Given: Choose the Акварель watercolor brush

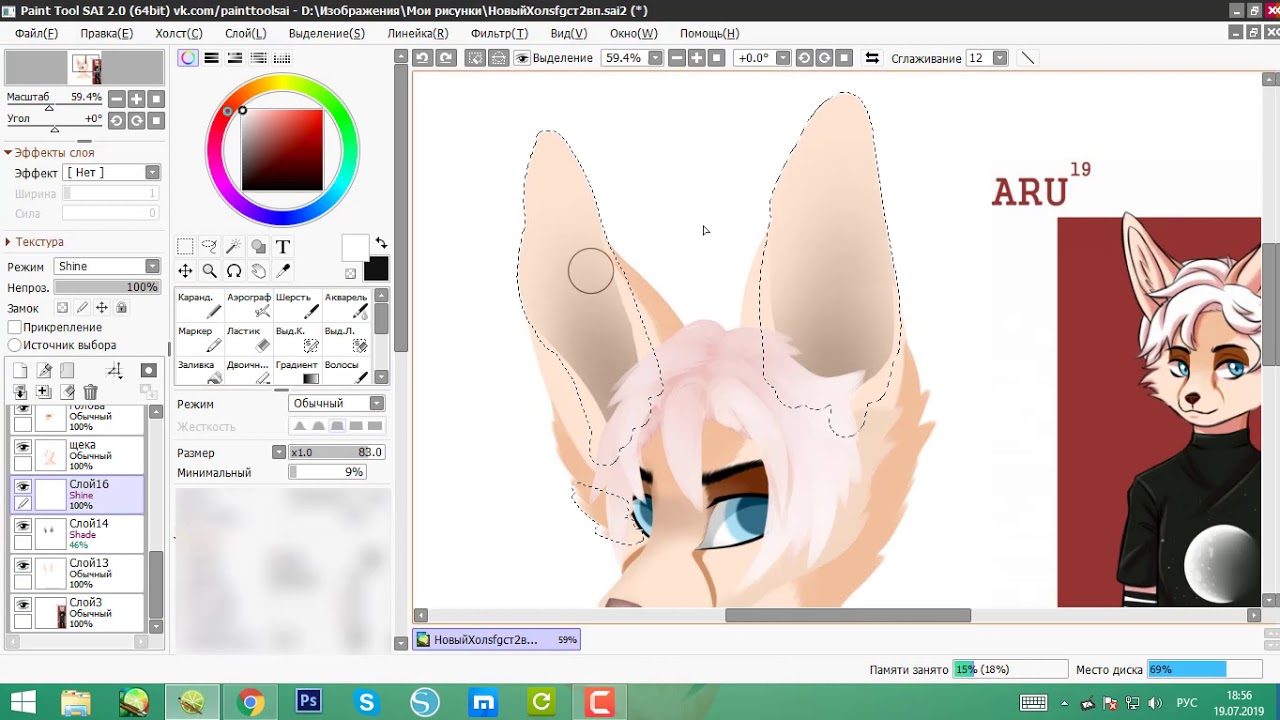Looking at the screenshot, I should tap(346, 305).
